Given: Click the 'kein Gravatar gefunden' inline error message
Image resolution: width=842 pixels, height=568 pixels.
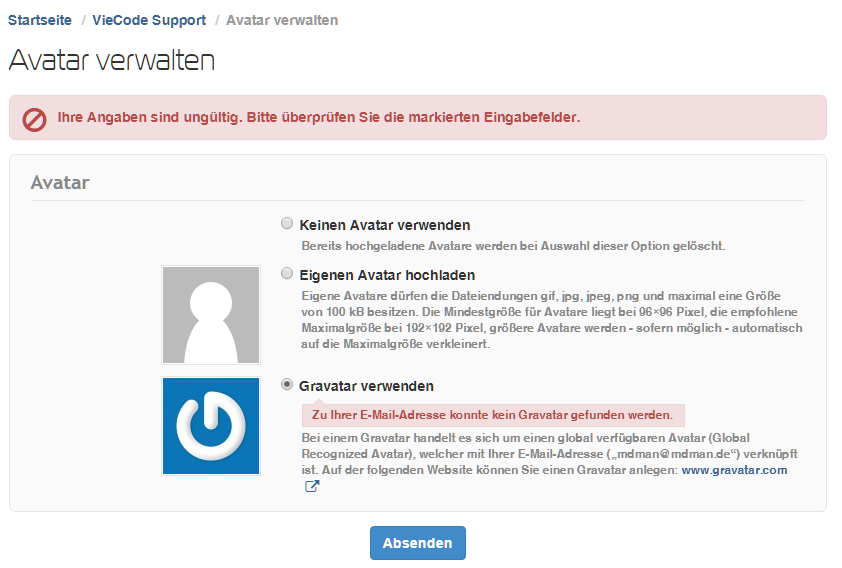Looking at the screenshot, I should tap(493, 415).
